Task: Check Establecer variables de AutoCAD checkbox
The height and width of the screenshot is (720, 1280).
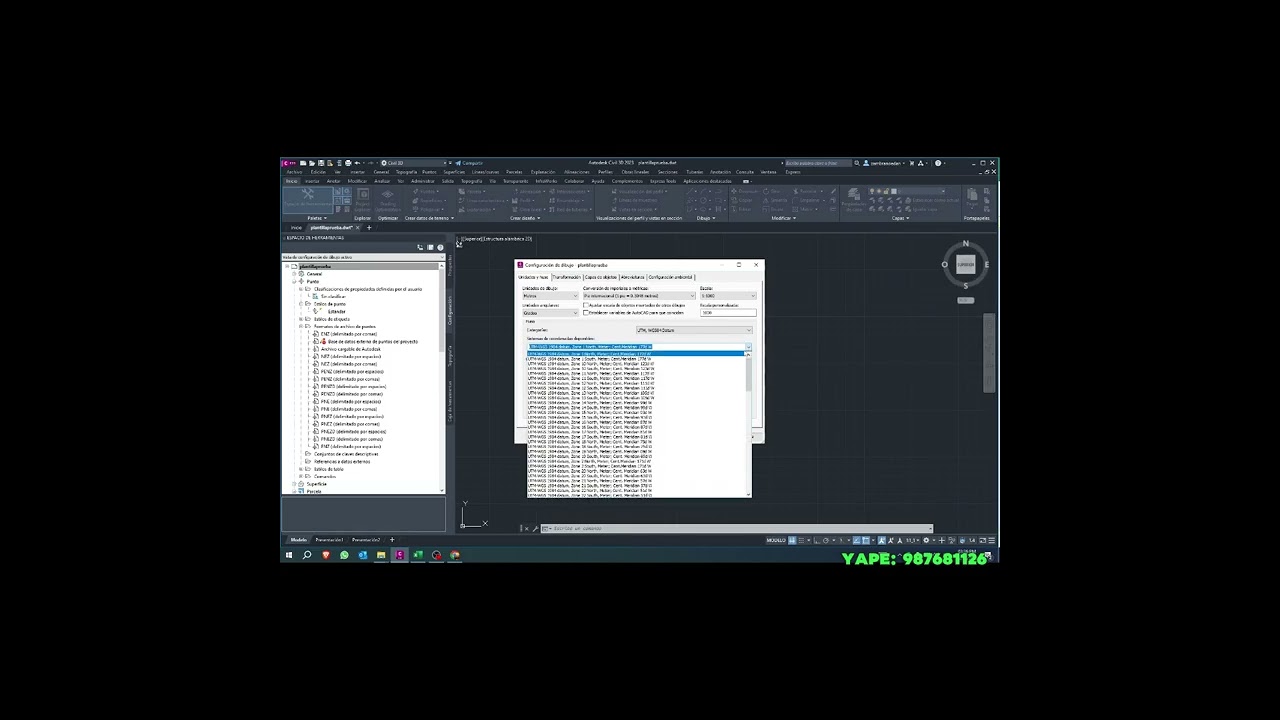Action: [586, 313]
